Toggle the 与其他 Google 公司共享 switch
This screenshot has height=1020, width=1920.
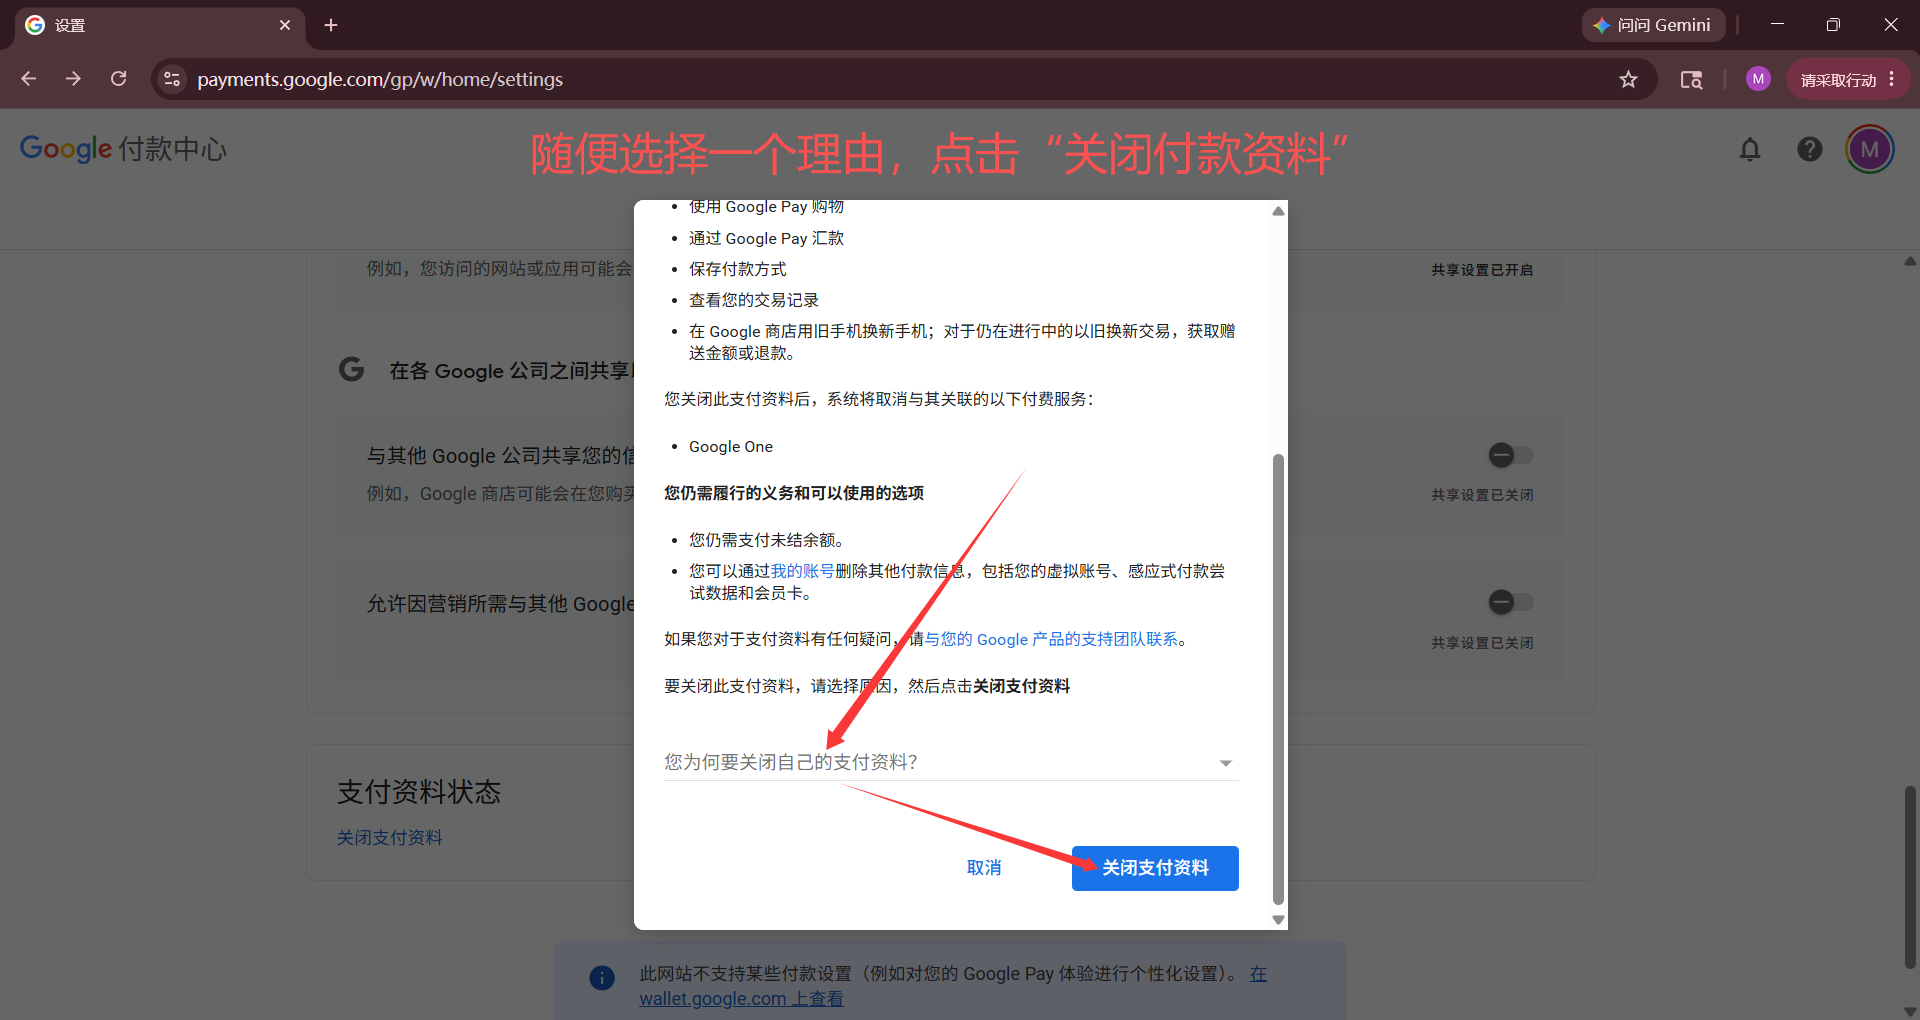[1510, 455]
